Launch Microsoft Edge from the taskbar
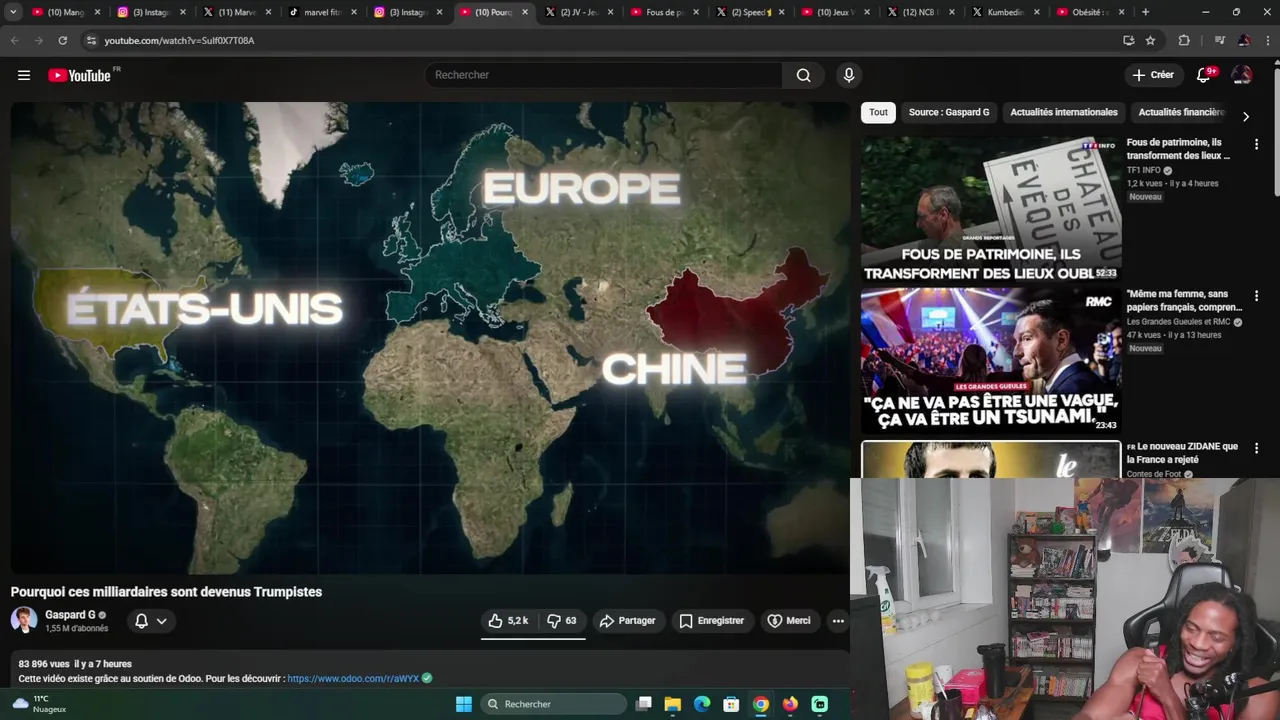The image size is (1280, 720). coord(702,704)
